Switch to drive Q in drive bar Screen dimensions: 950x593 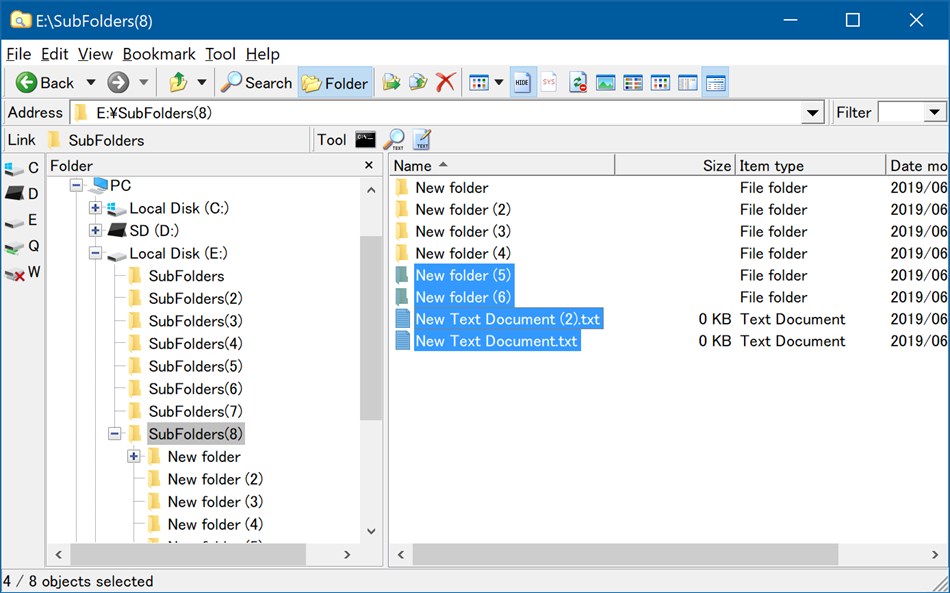22,246
